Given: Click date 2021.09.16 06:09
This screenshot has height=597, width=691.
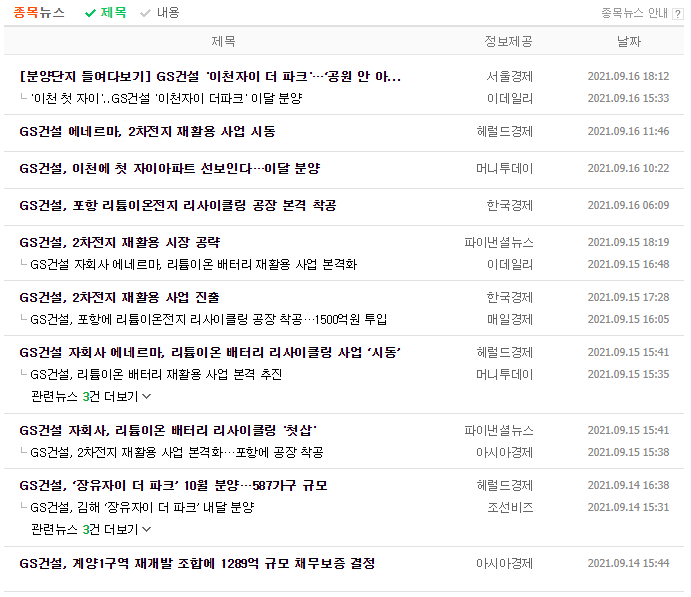Looking at the screenshot, I should pyautogui.click(x=628, y=205).
